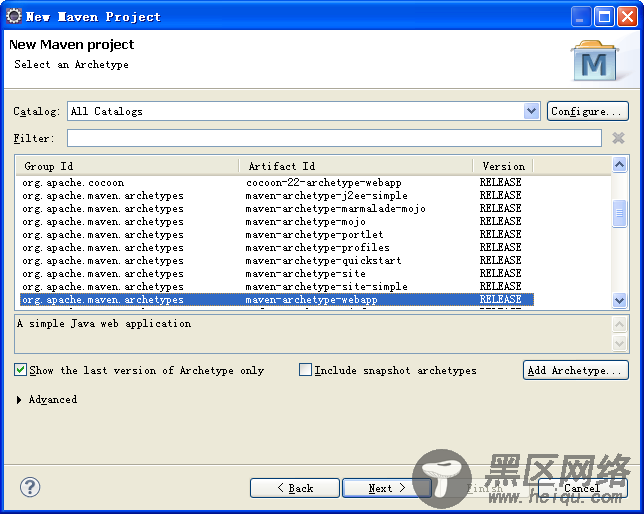Sort by Group Id column header
Viewport: 644px width, 514px height.
(x=127, y=166)
